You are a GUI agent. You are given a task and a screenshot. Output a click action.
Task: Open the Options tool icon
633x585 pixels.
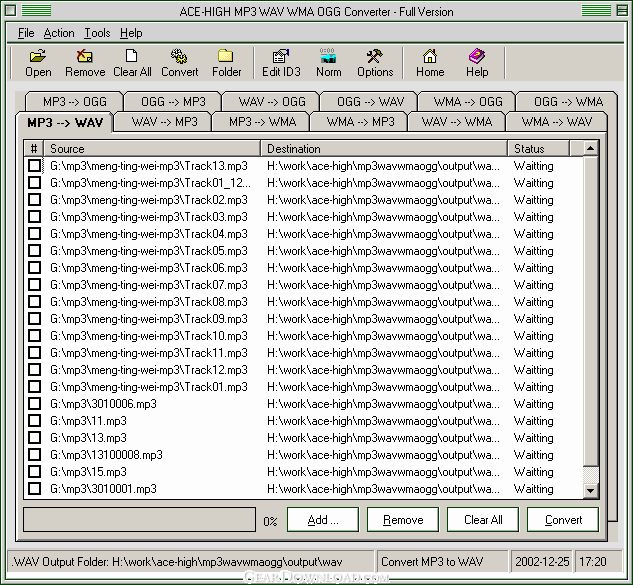pyautogui.click(x=375, y=63)
